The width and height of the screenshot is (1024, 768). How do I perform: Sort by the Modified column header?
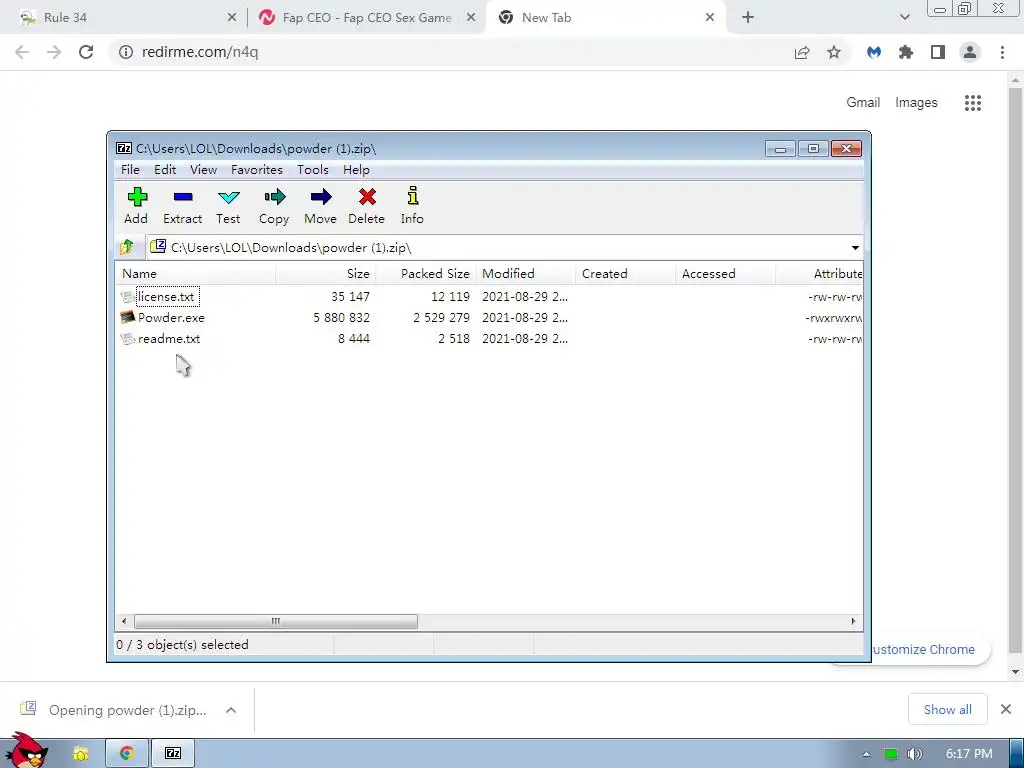tap(526, 274)
